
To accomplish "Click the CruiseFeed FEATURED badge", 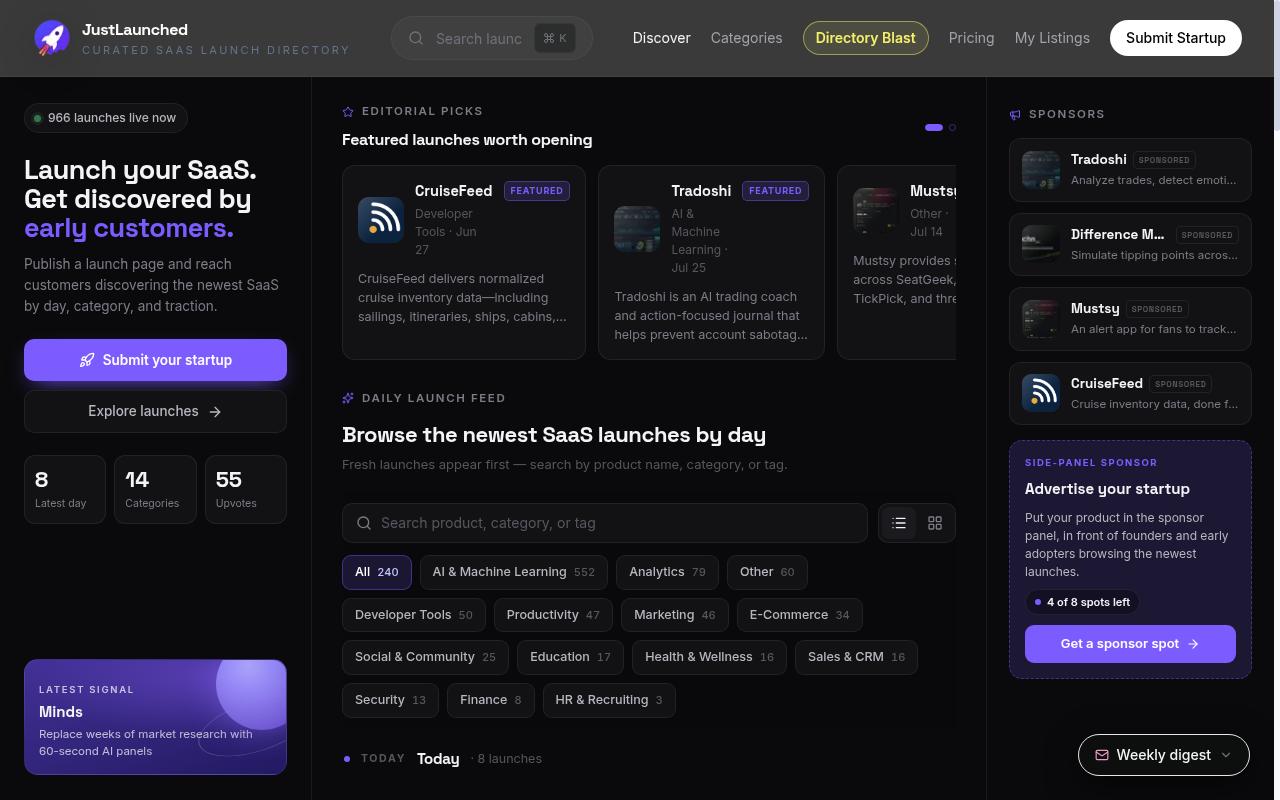I will (x=537, y=191).
